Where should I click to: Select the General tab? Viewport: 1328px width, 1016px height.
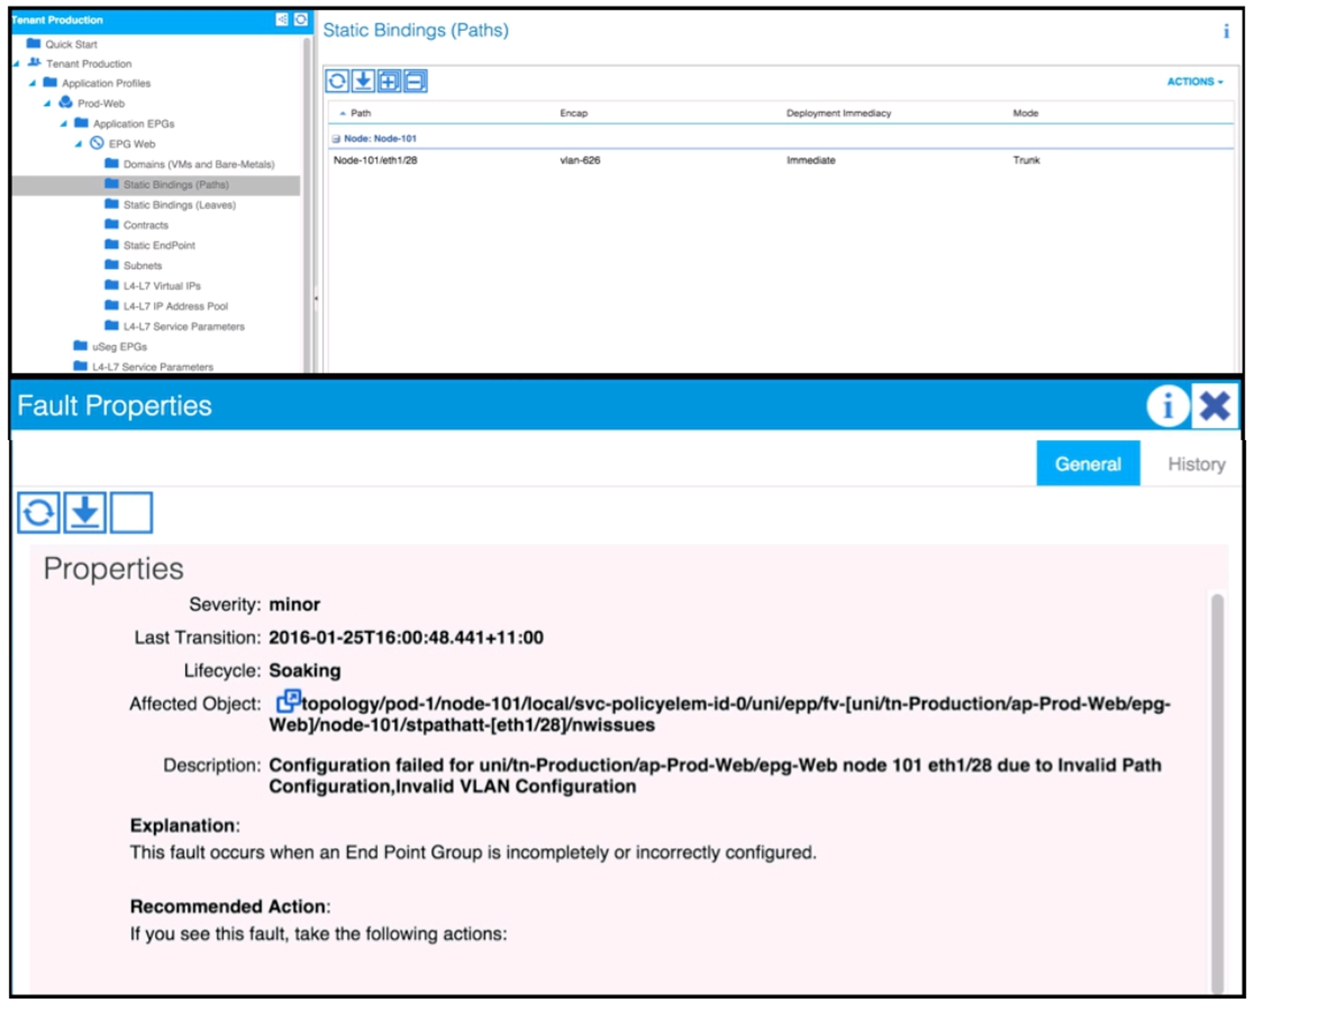[1087, 464]
